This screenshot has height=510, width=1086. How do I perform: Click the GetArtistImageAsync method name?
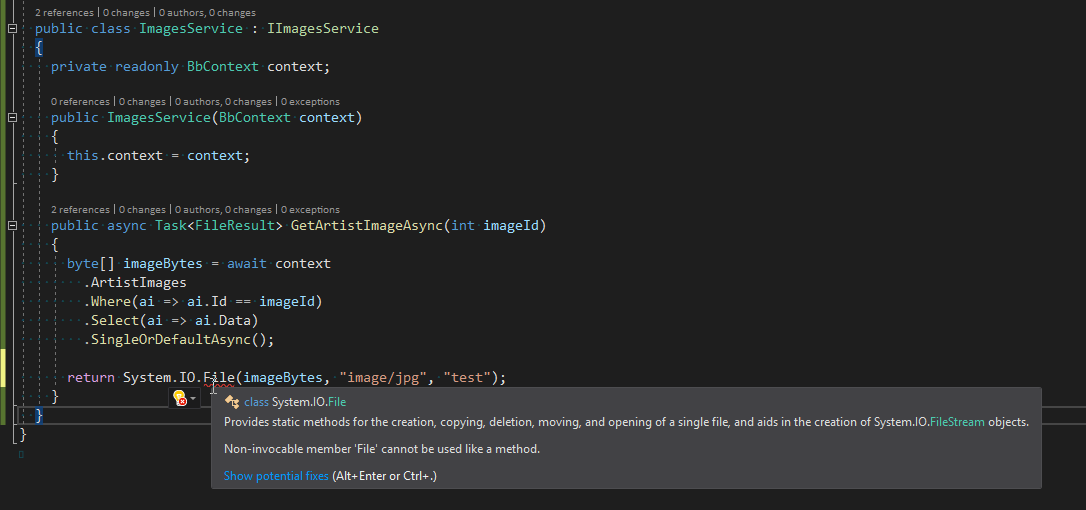(366, 226)
